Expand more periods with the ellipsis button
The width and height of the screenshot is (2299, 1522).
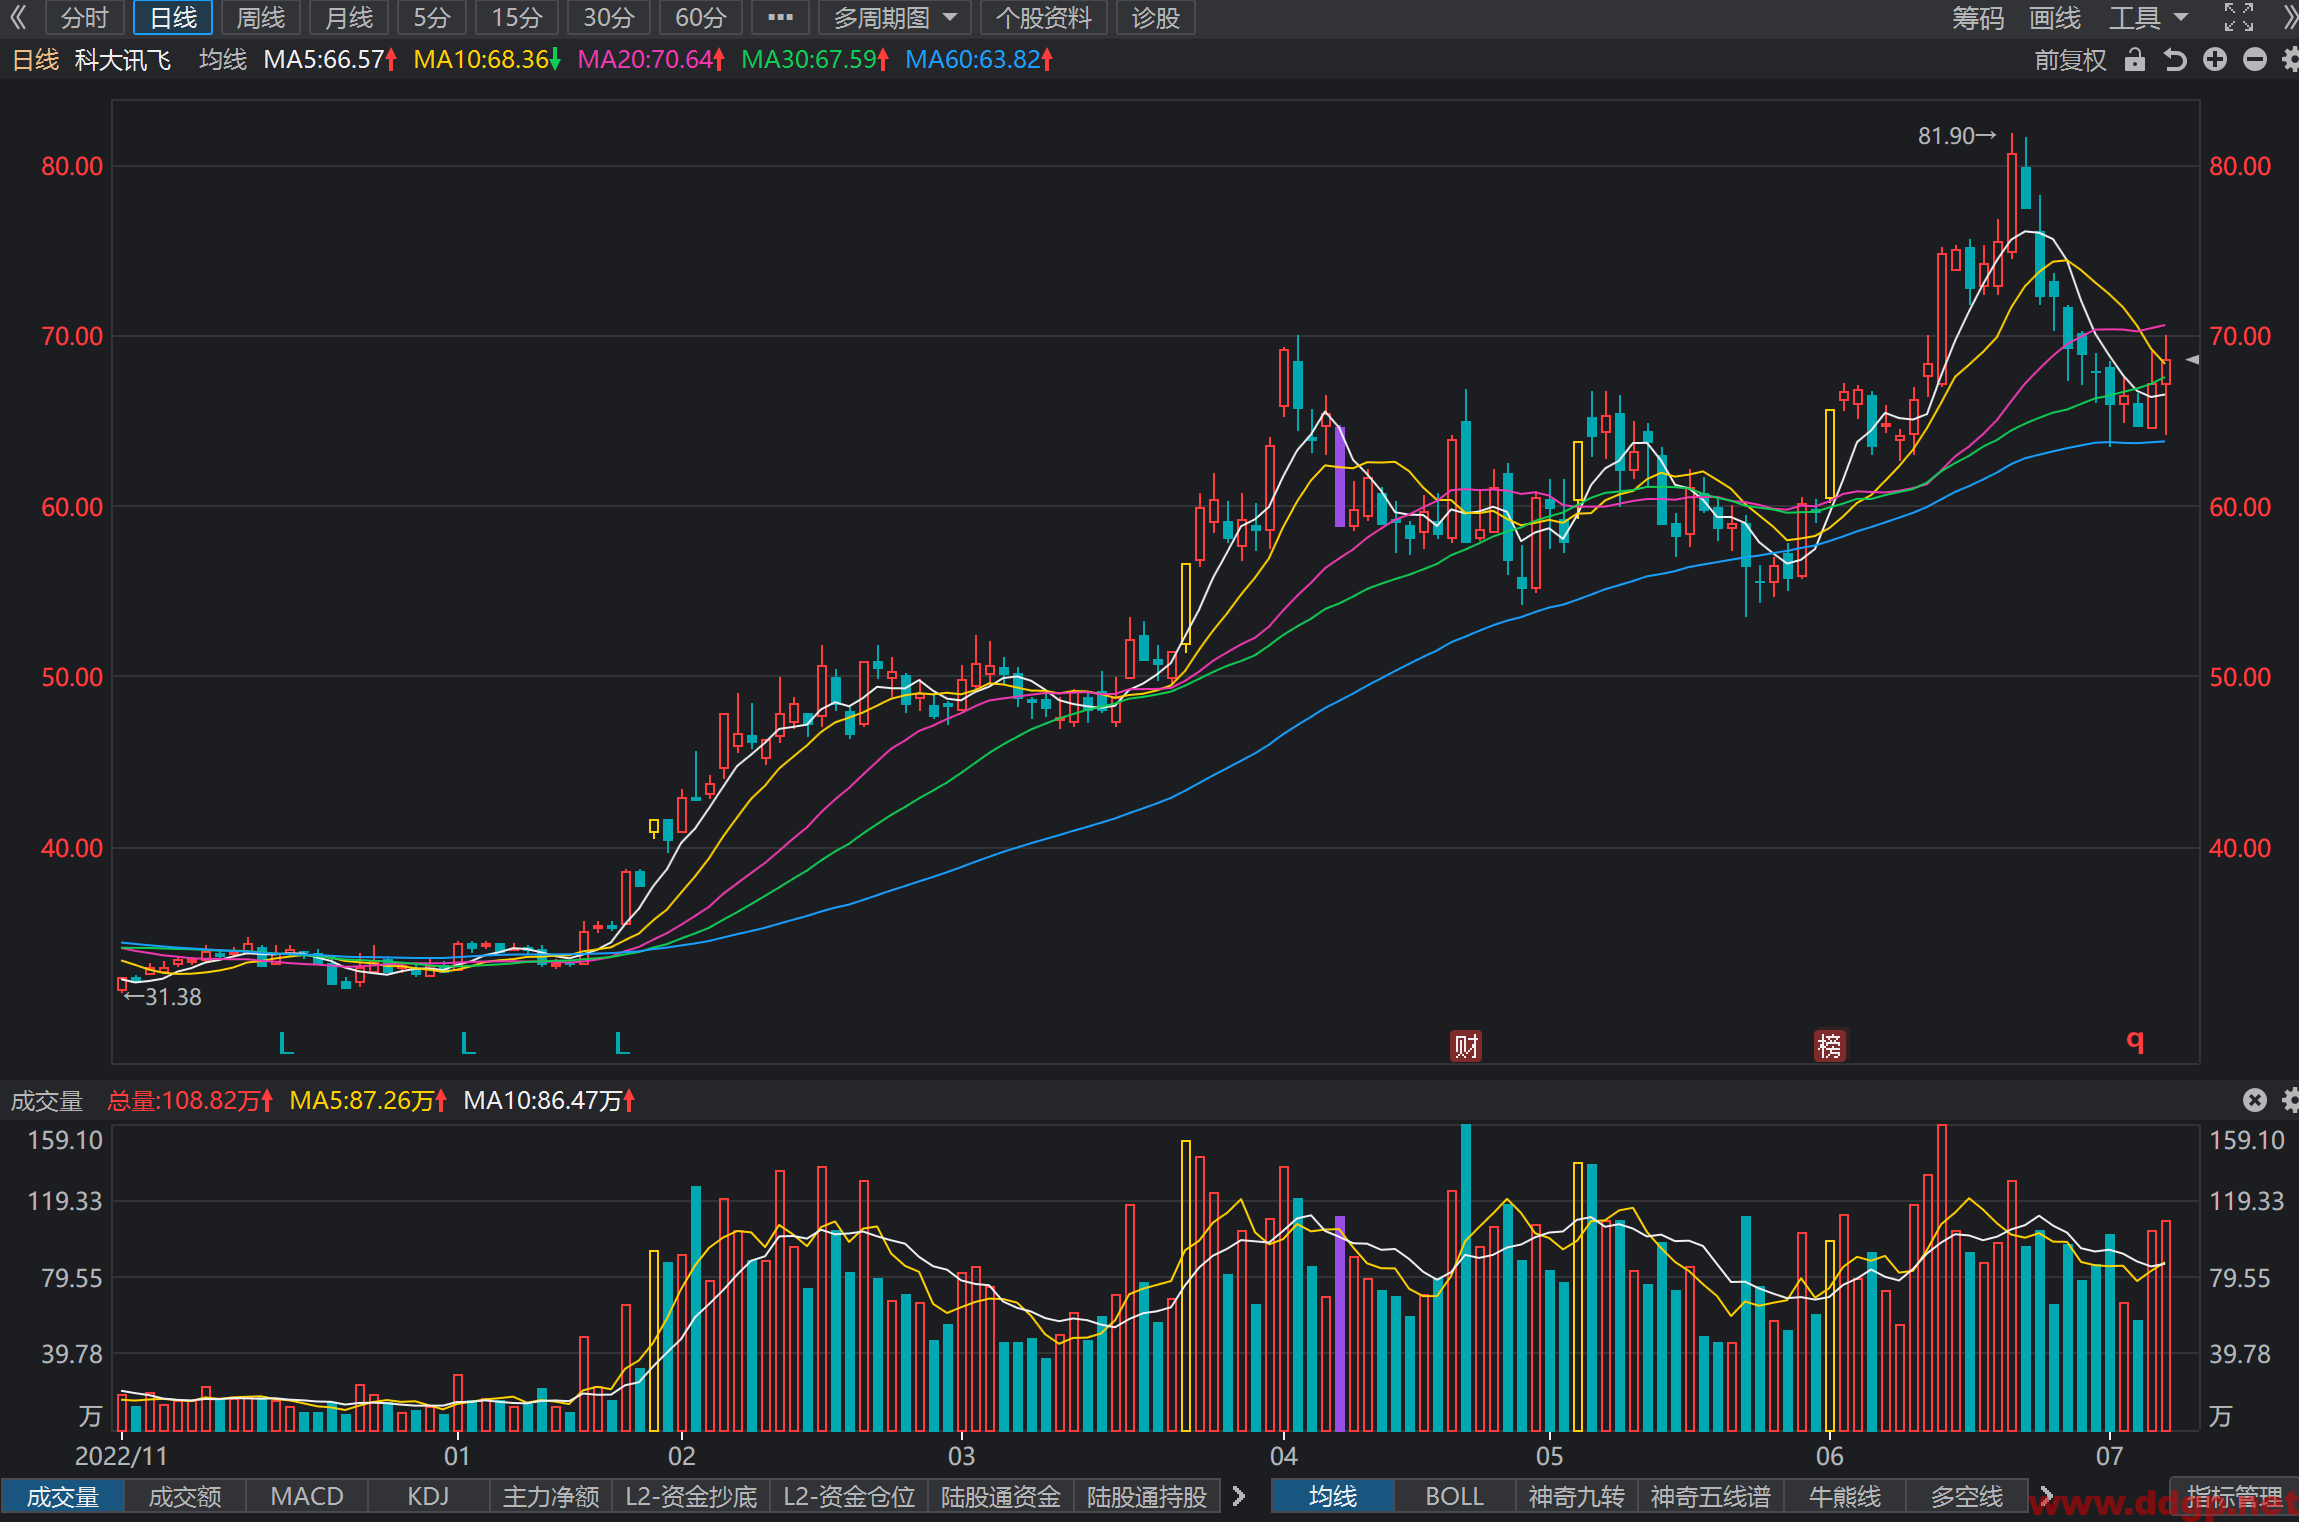pyautogui.click(x=780, y=18)
